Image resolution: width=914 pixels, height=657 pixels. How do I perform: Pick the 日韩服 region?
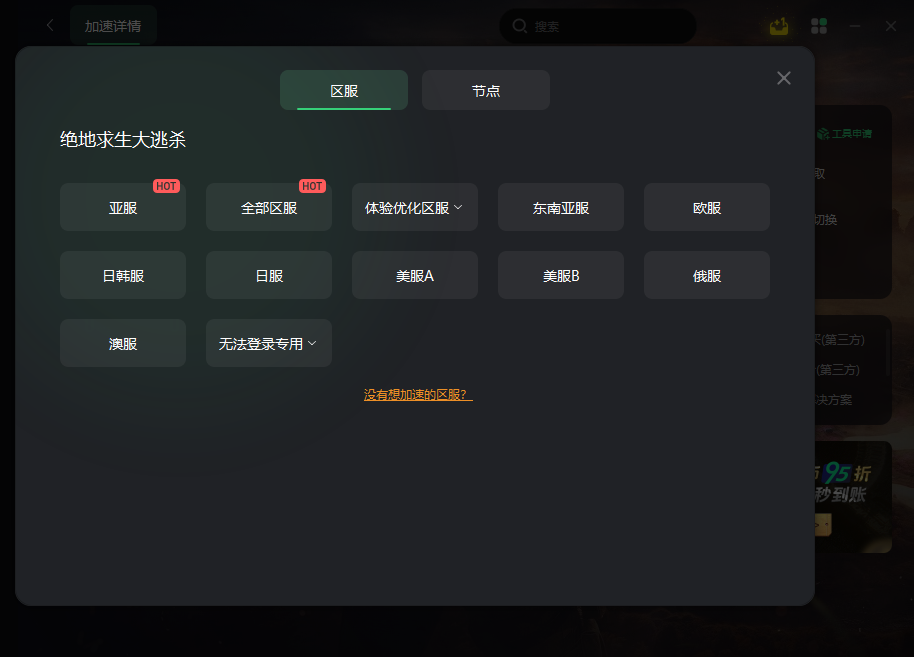(x=123, y=275)
